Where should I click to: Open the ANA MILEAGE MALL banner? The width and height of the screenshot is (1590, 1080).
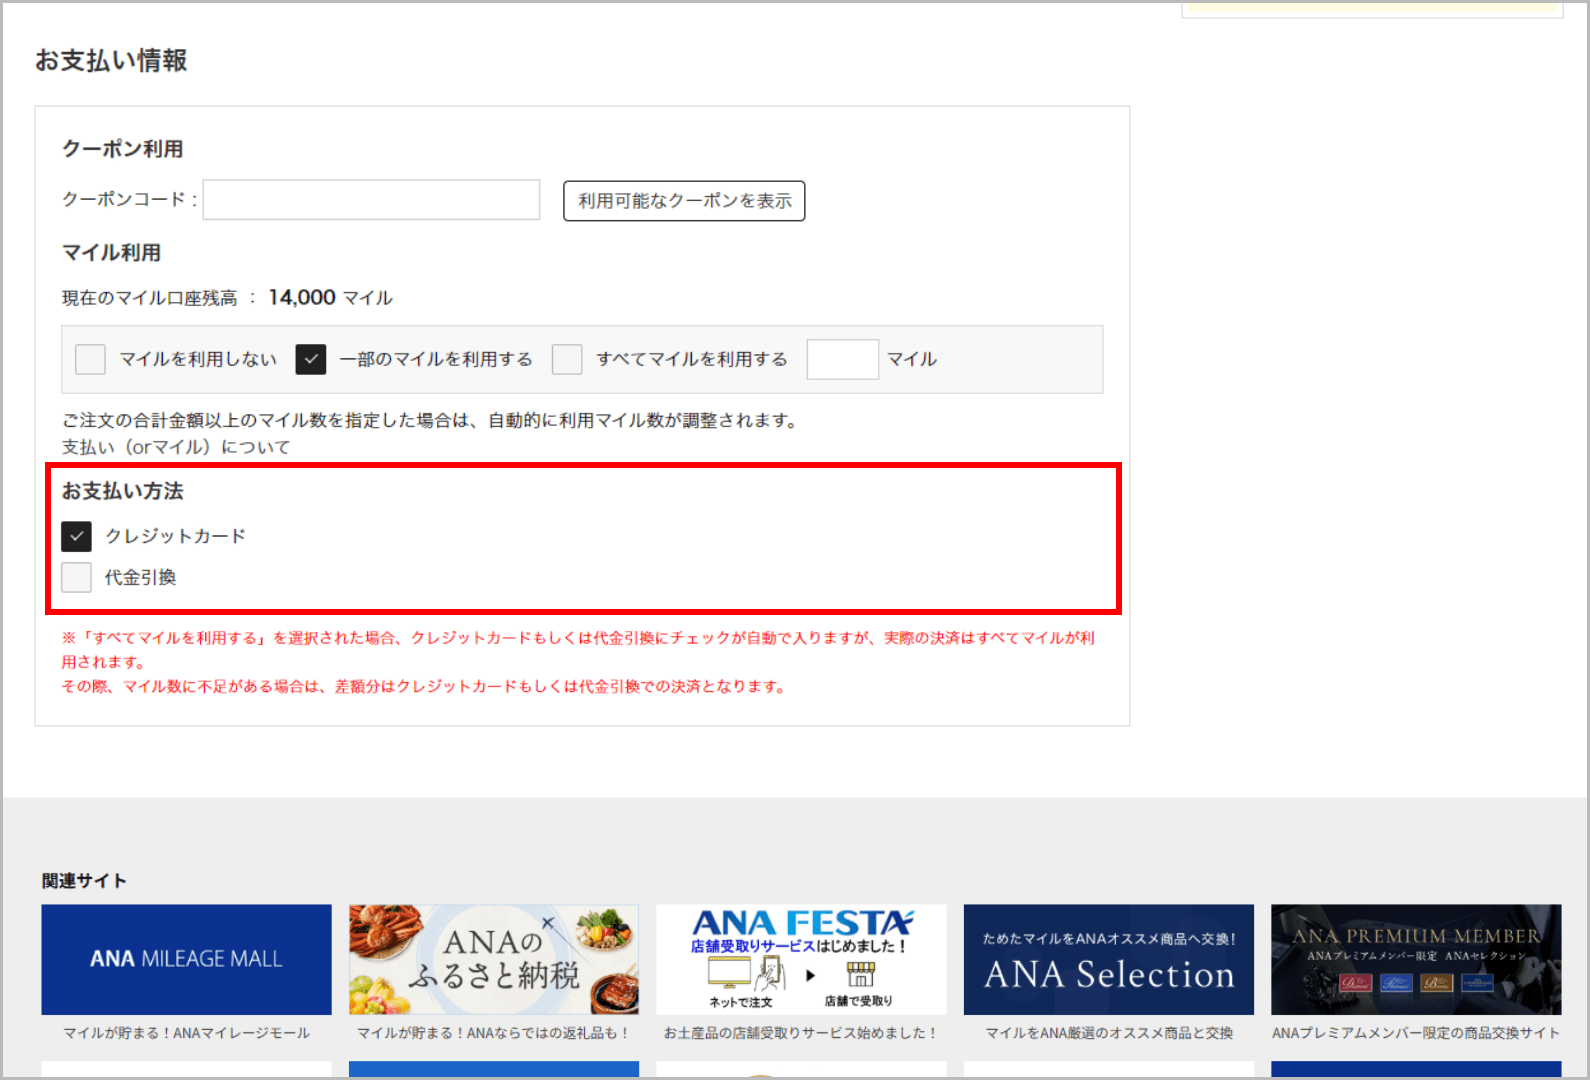[186, 959]
